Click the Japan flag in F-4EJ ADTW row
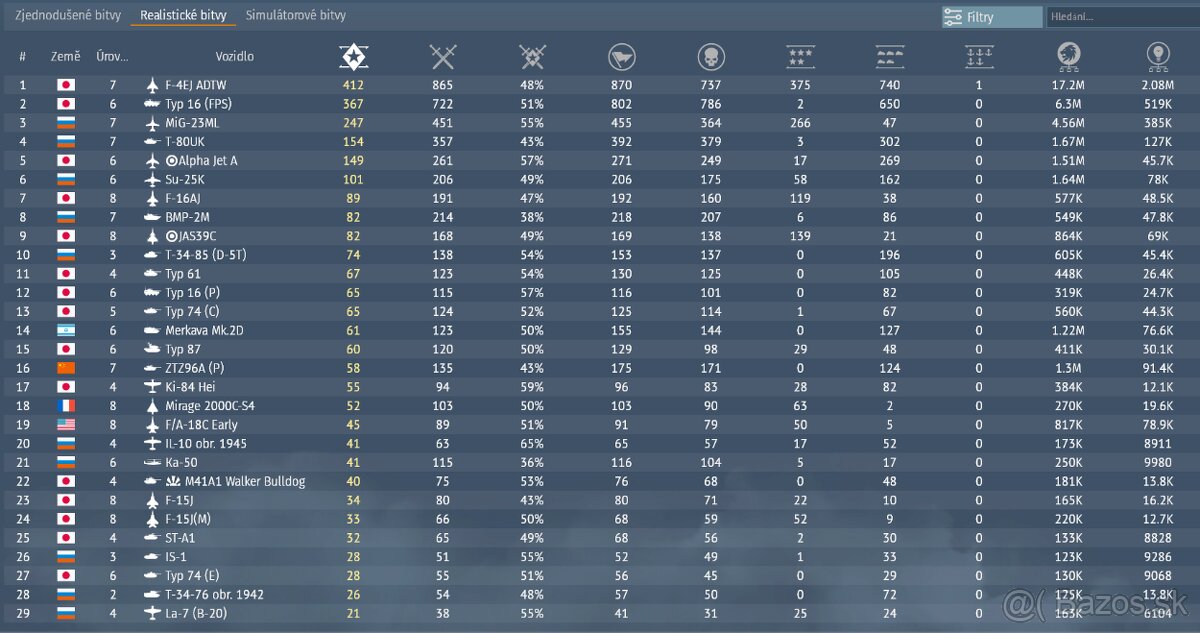 [x=66, y=85]
